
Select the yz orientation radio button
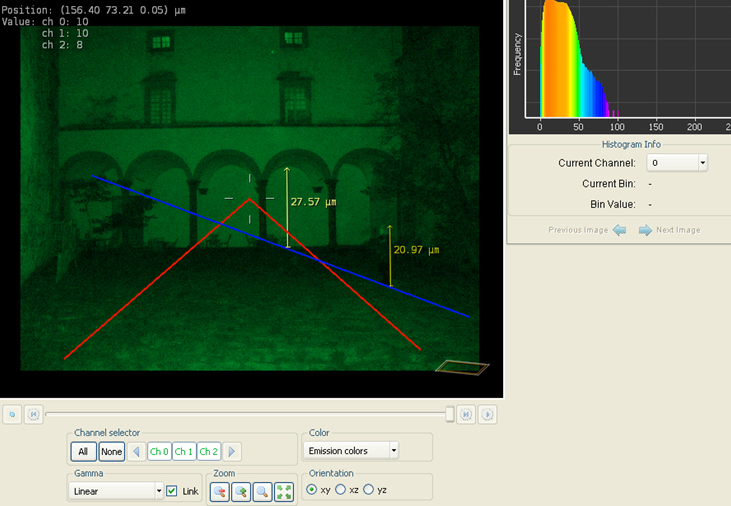point(369,490)
